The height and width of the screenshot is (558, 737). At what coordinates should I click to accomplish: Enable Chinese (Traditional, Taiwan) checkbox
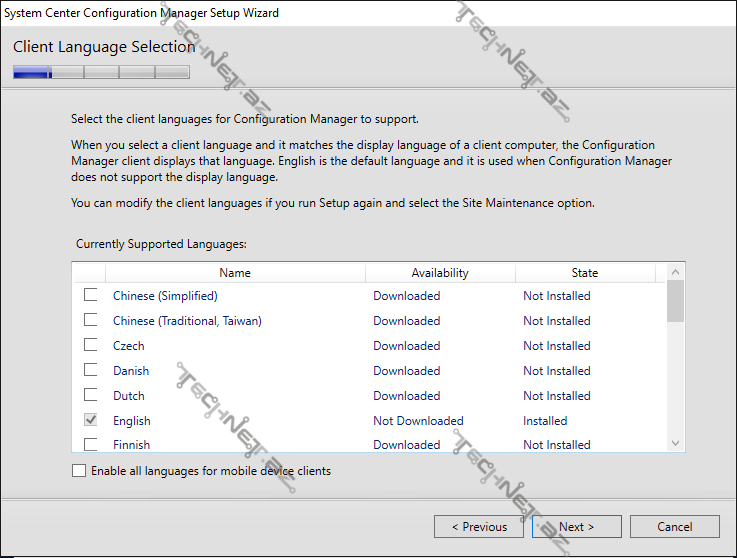pyautogui.click(x=91, y=320)
